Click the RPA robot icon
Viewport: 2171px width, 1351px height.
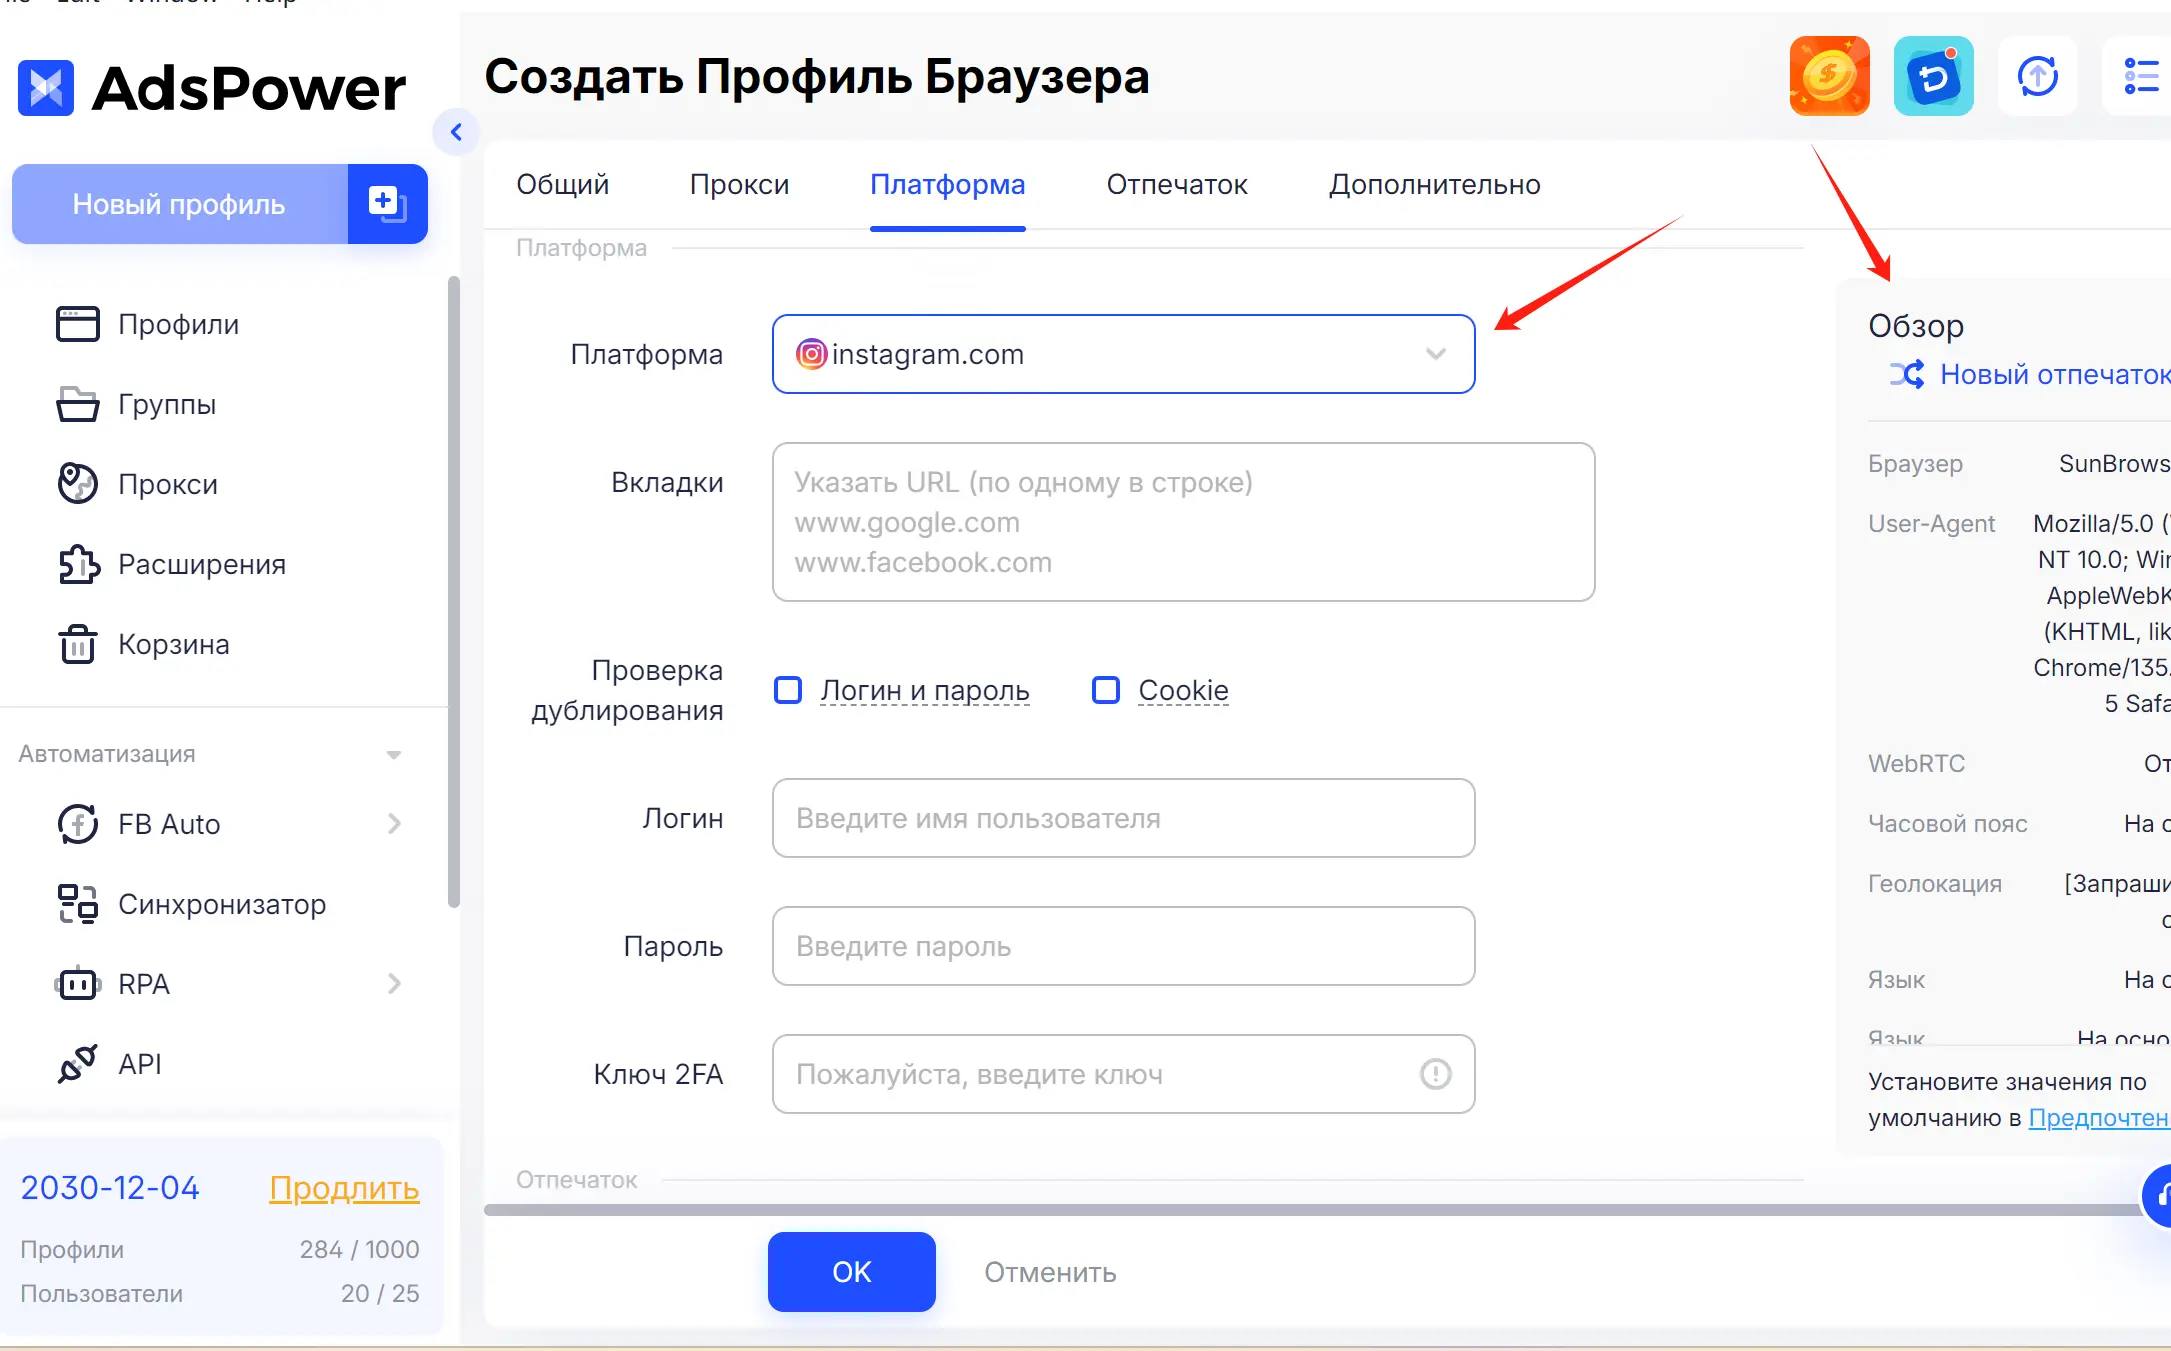[x=78, y=984]
